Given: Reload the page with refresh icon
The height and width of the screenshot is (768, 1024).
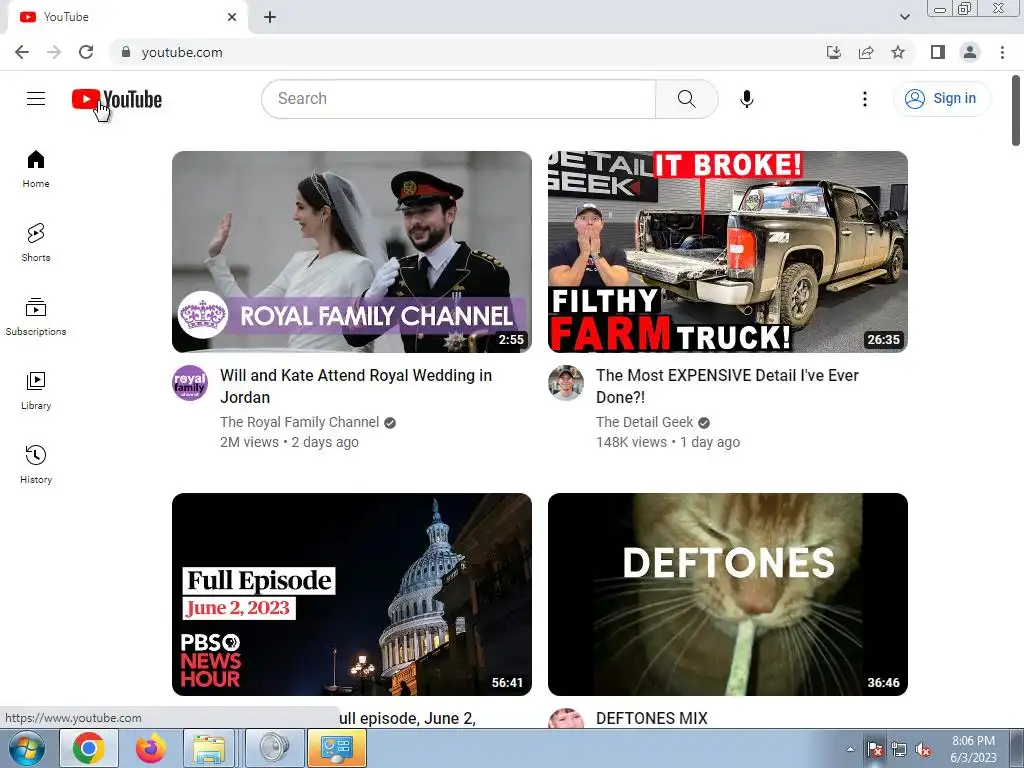Looking at the screenshot, I should 86,52.
